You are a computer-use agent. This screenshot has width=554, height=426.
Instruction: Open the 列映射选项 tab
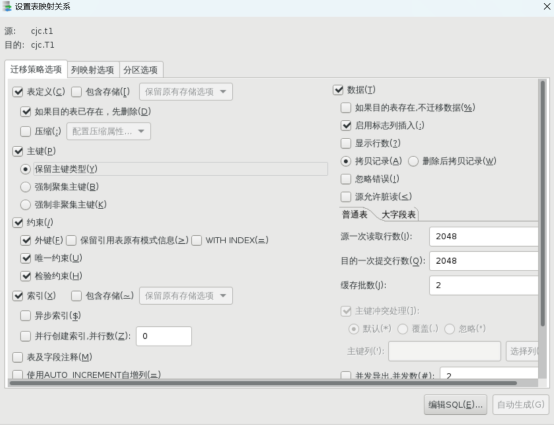92,70
